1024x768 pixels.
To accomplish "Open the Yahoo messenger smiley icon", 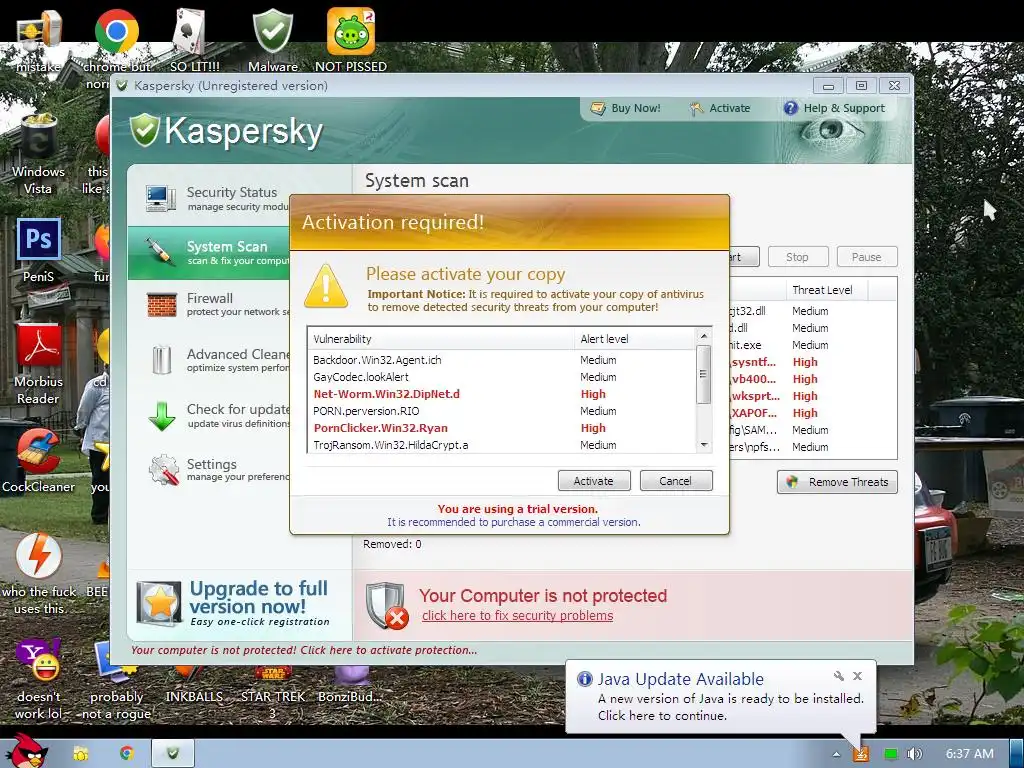I will [39, 660].
